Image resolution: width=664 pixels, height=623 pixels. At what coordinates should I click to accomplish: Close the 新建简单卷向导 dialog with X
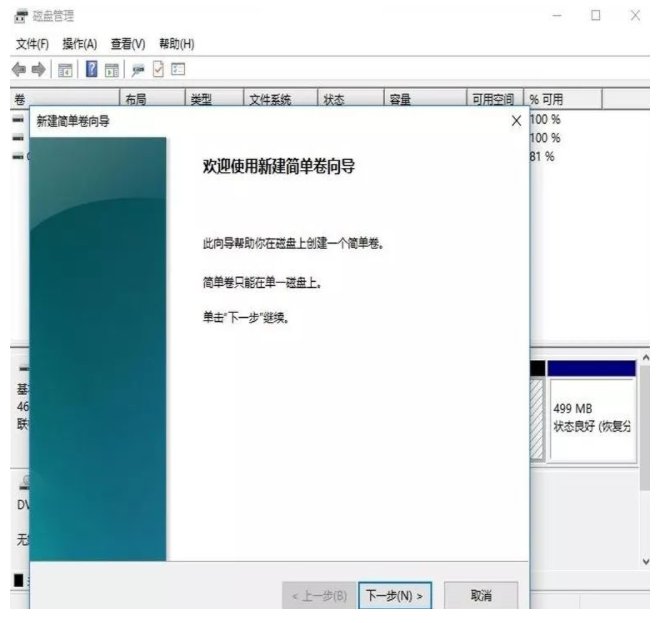tap(516, 120)
